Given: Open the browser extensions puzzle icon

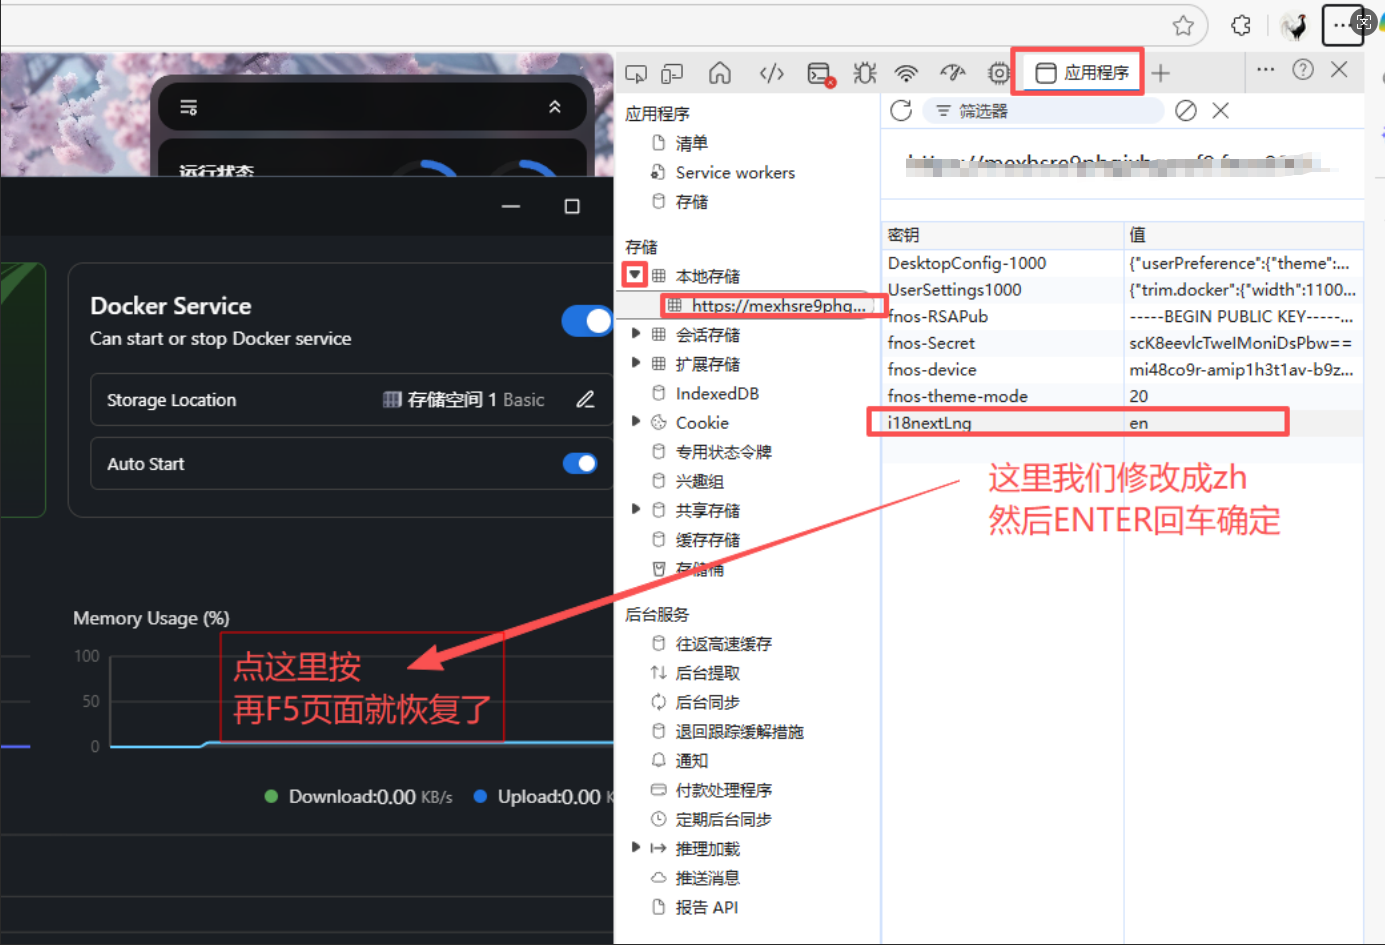Looking at the screenshot, I should coord(1241,25).
